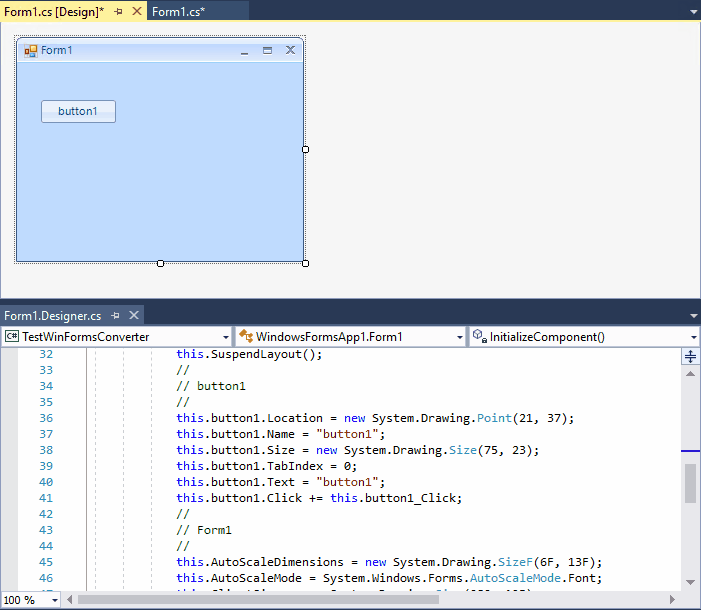Image resolution: width=701 pixels, height=610 pixels.
Task: Select the Form1 title bar icon
Action: pyautogui.click(x=30, y=50)
